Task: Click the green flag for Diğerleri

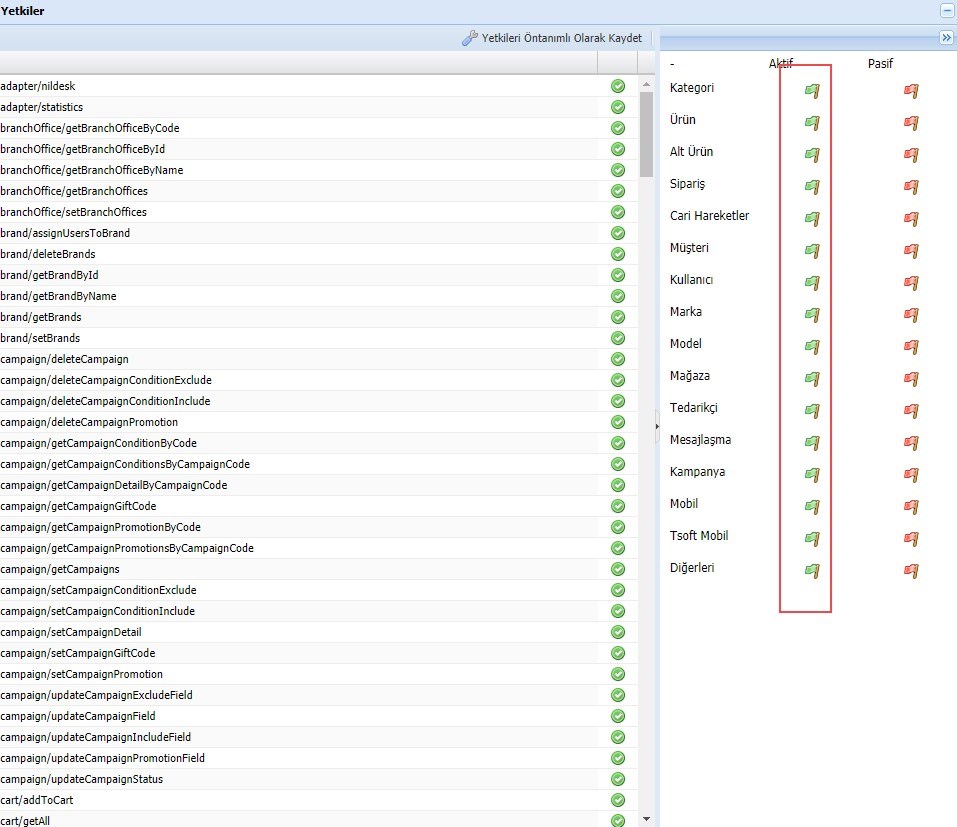Action: point(812,571)
